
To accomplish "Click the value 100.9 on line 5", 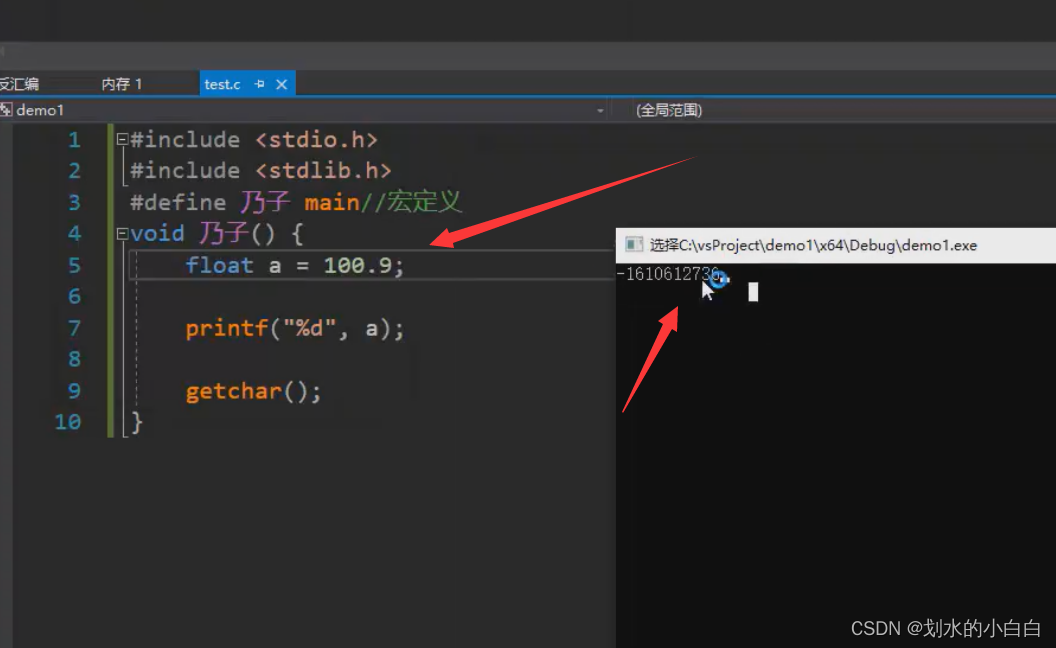I will pos(358,265).
